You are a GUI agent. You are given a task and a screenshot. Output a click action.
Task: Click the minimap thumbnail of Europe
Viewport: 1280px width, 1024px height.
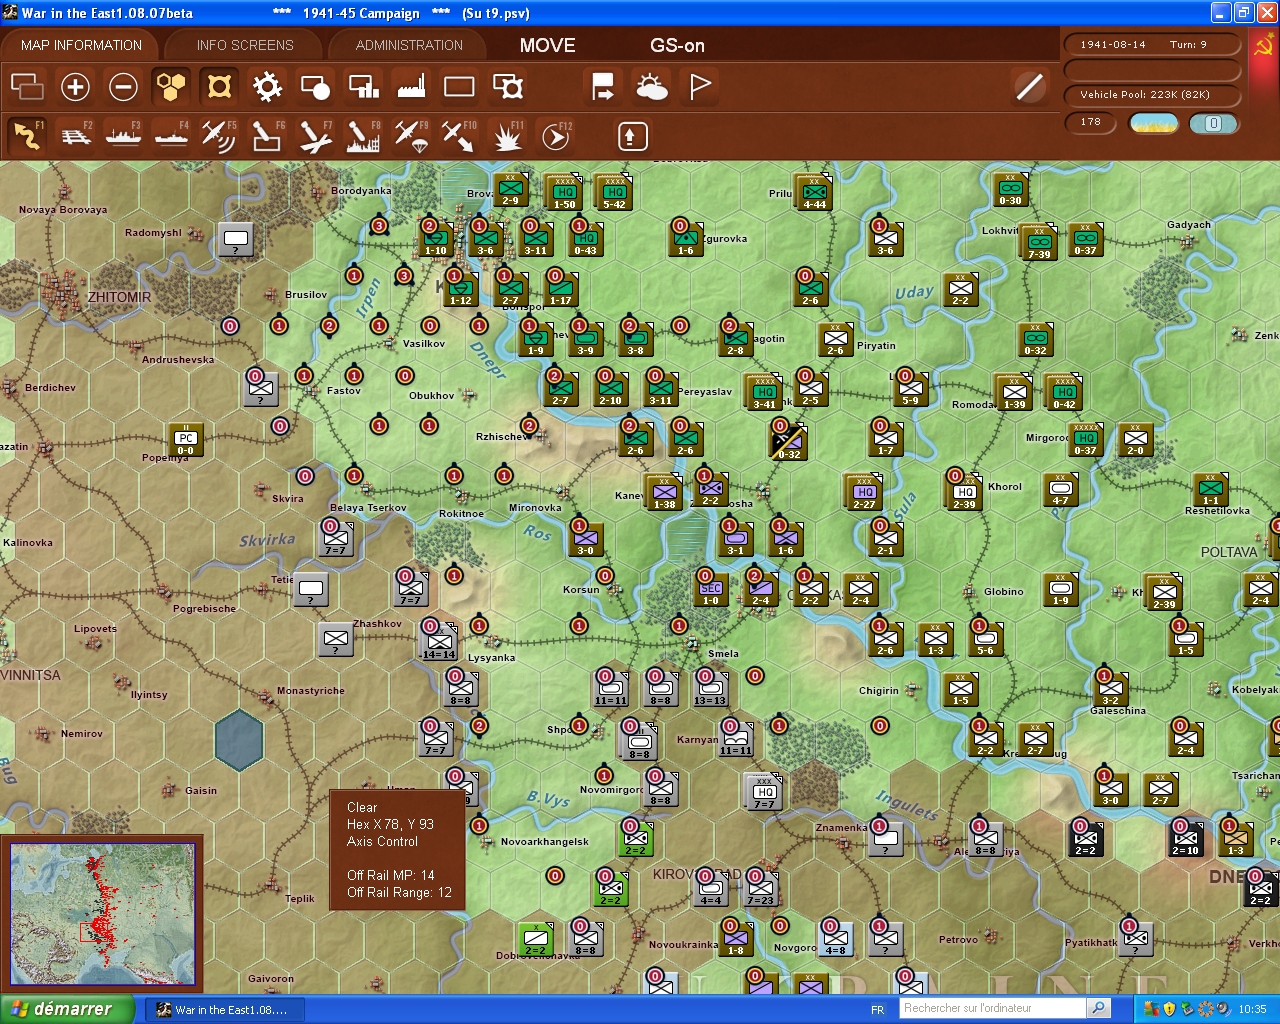pyautogui.click(x=102, y=914)
